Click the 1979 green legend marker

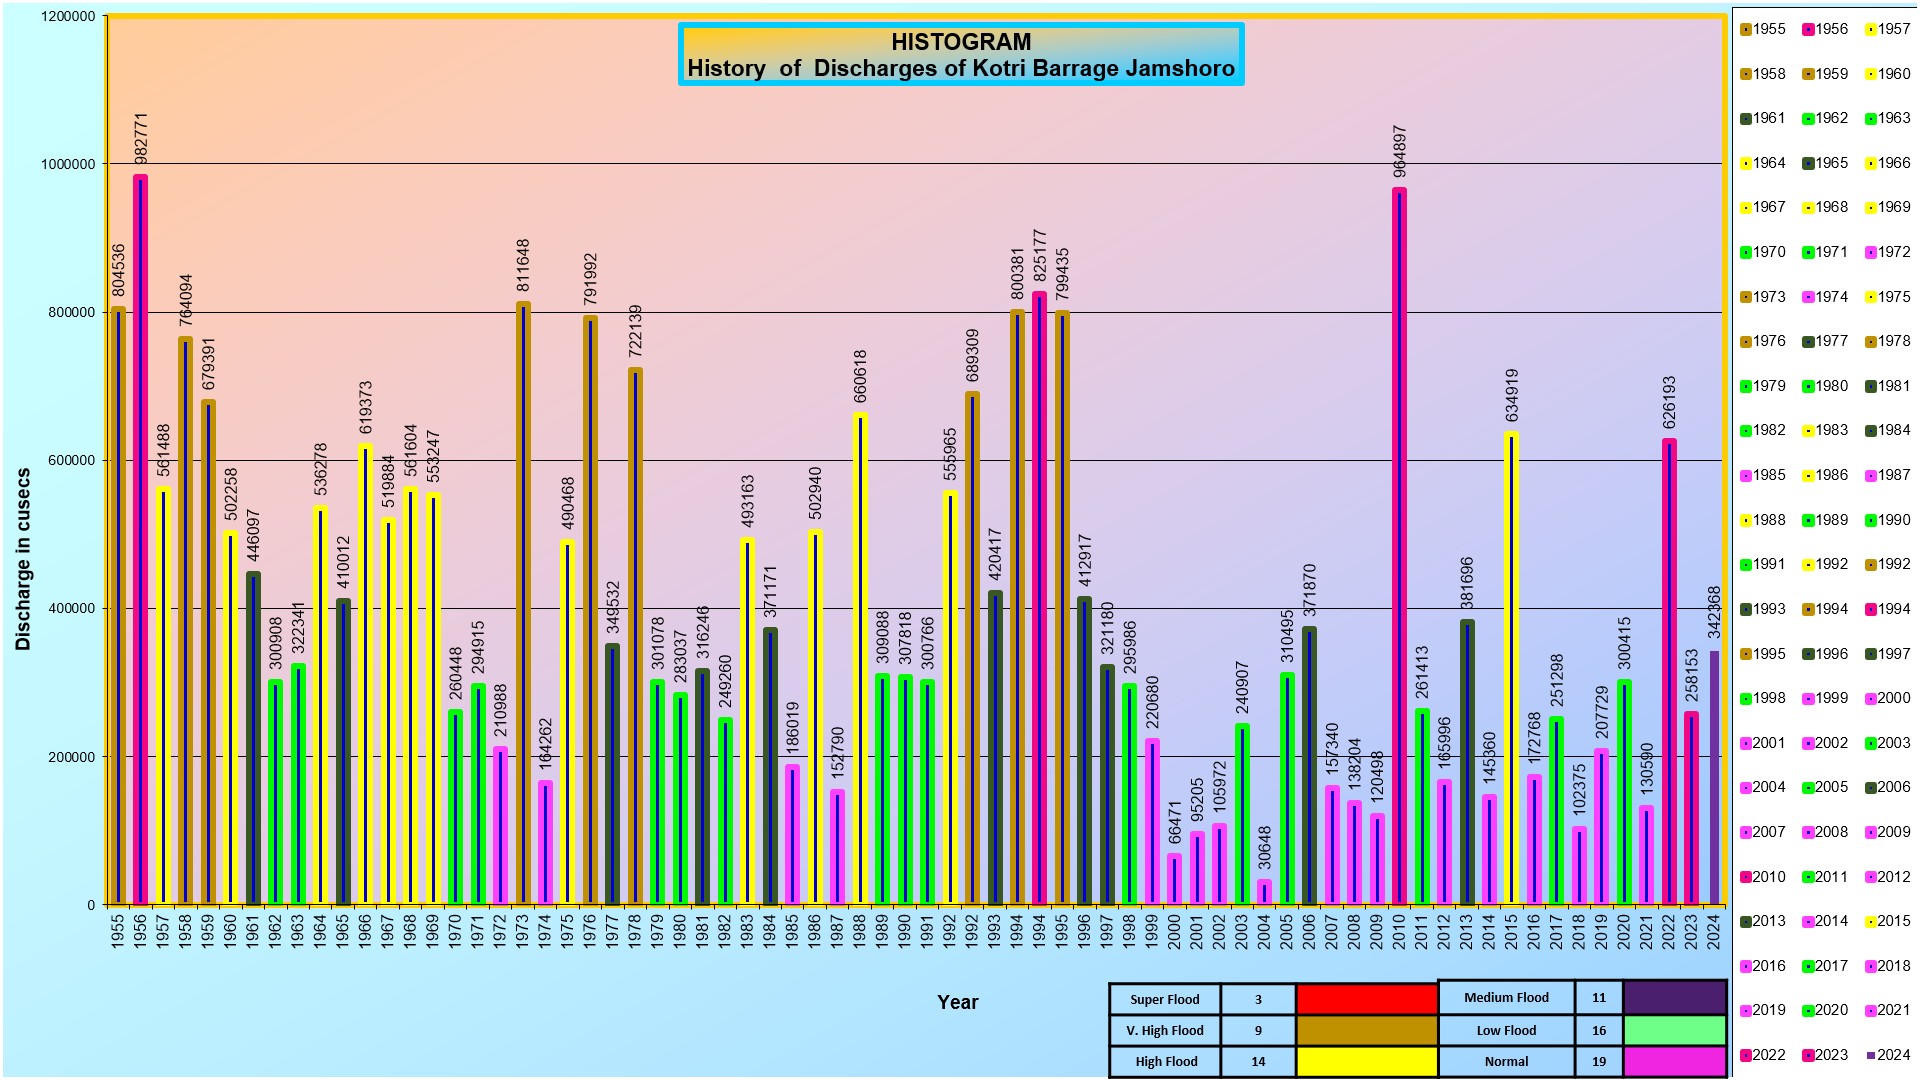(x=1746, y=386)
